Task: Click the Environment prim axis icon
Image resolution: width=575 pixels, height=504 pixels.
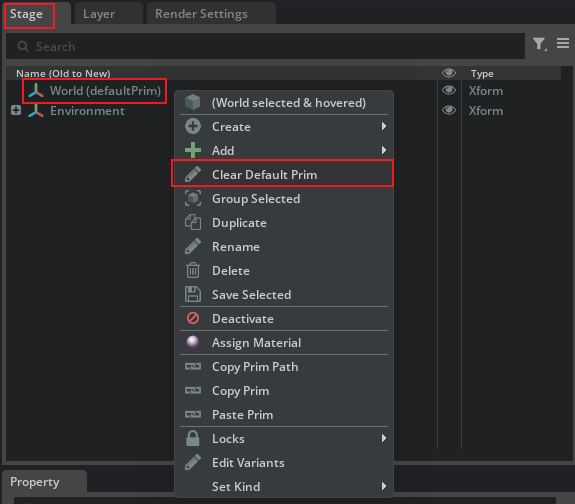Action: [36, 111]
